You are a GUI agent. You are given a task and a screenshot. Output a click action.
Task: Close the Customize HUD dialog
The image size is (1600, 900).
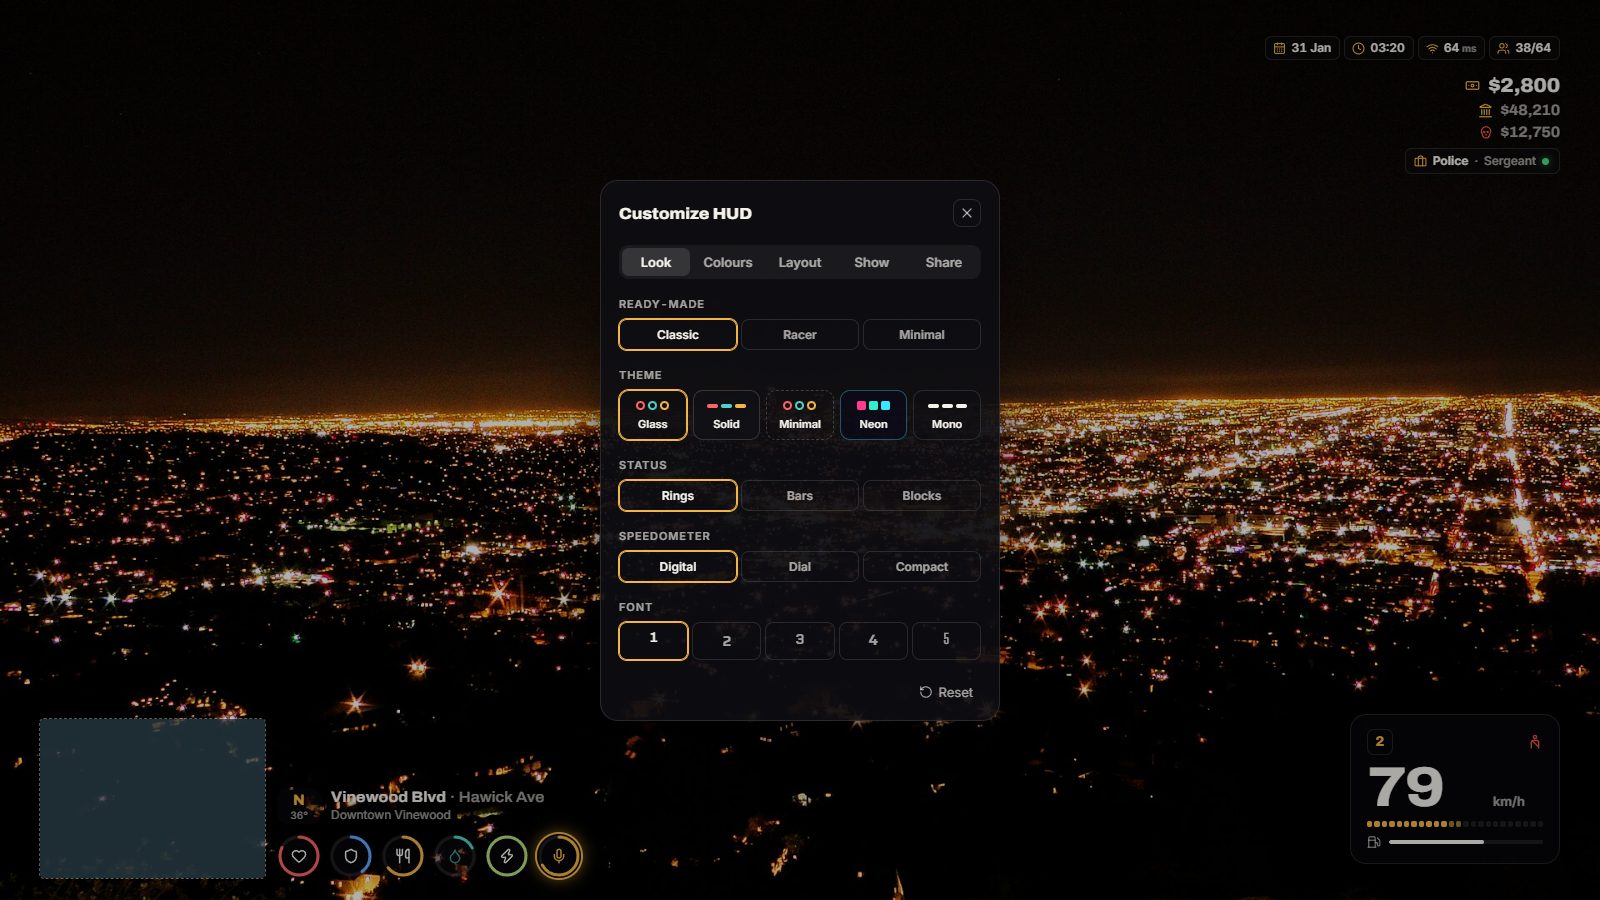[x=967, y=213]
